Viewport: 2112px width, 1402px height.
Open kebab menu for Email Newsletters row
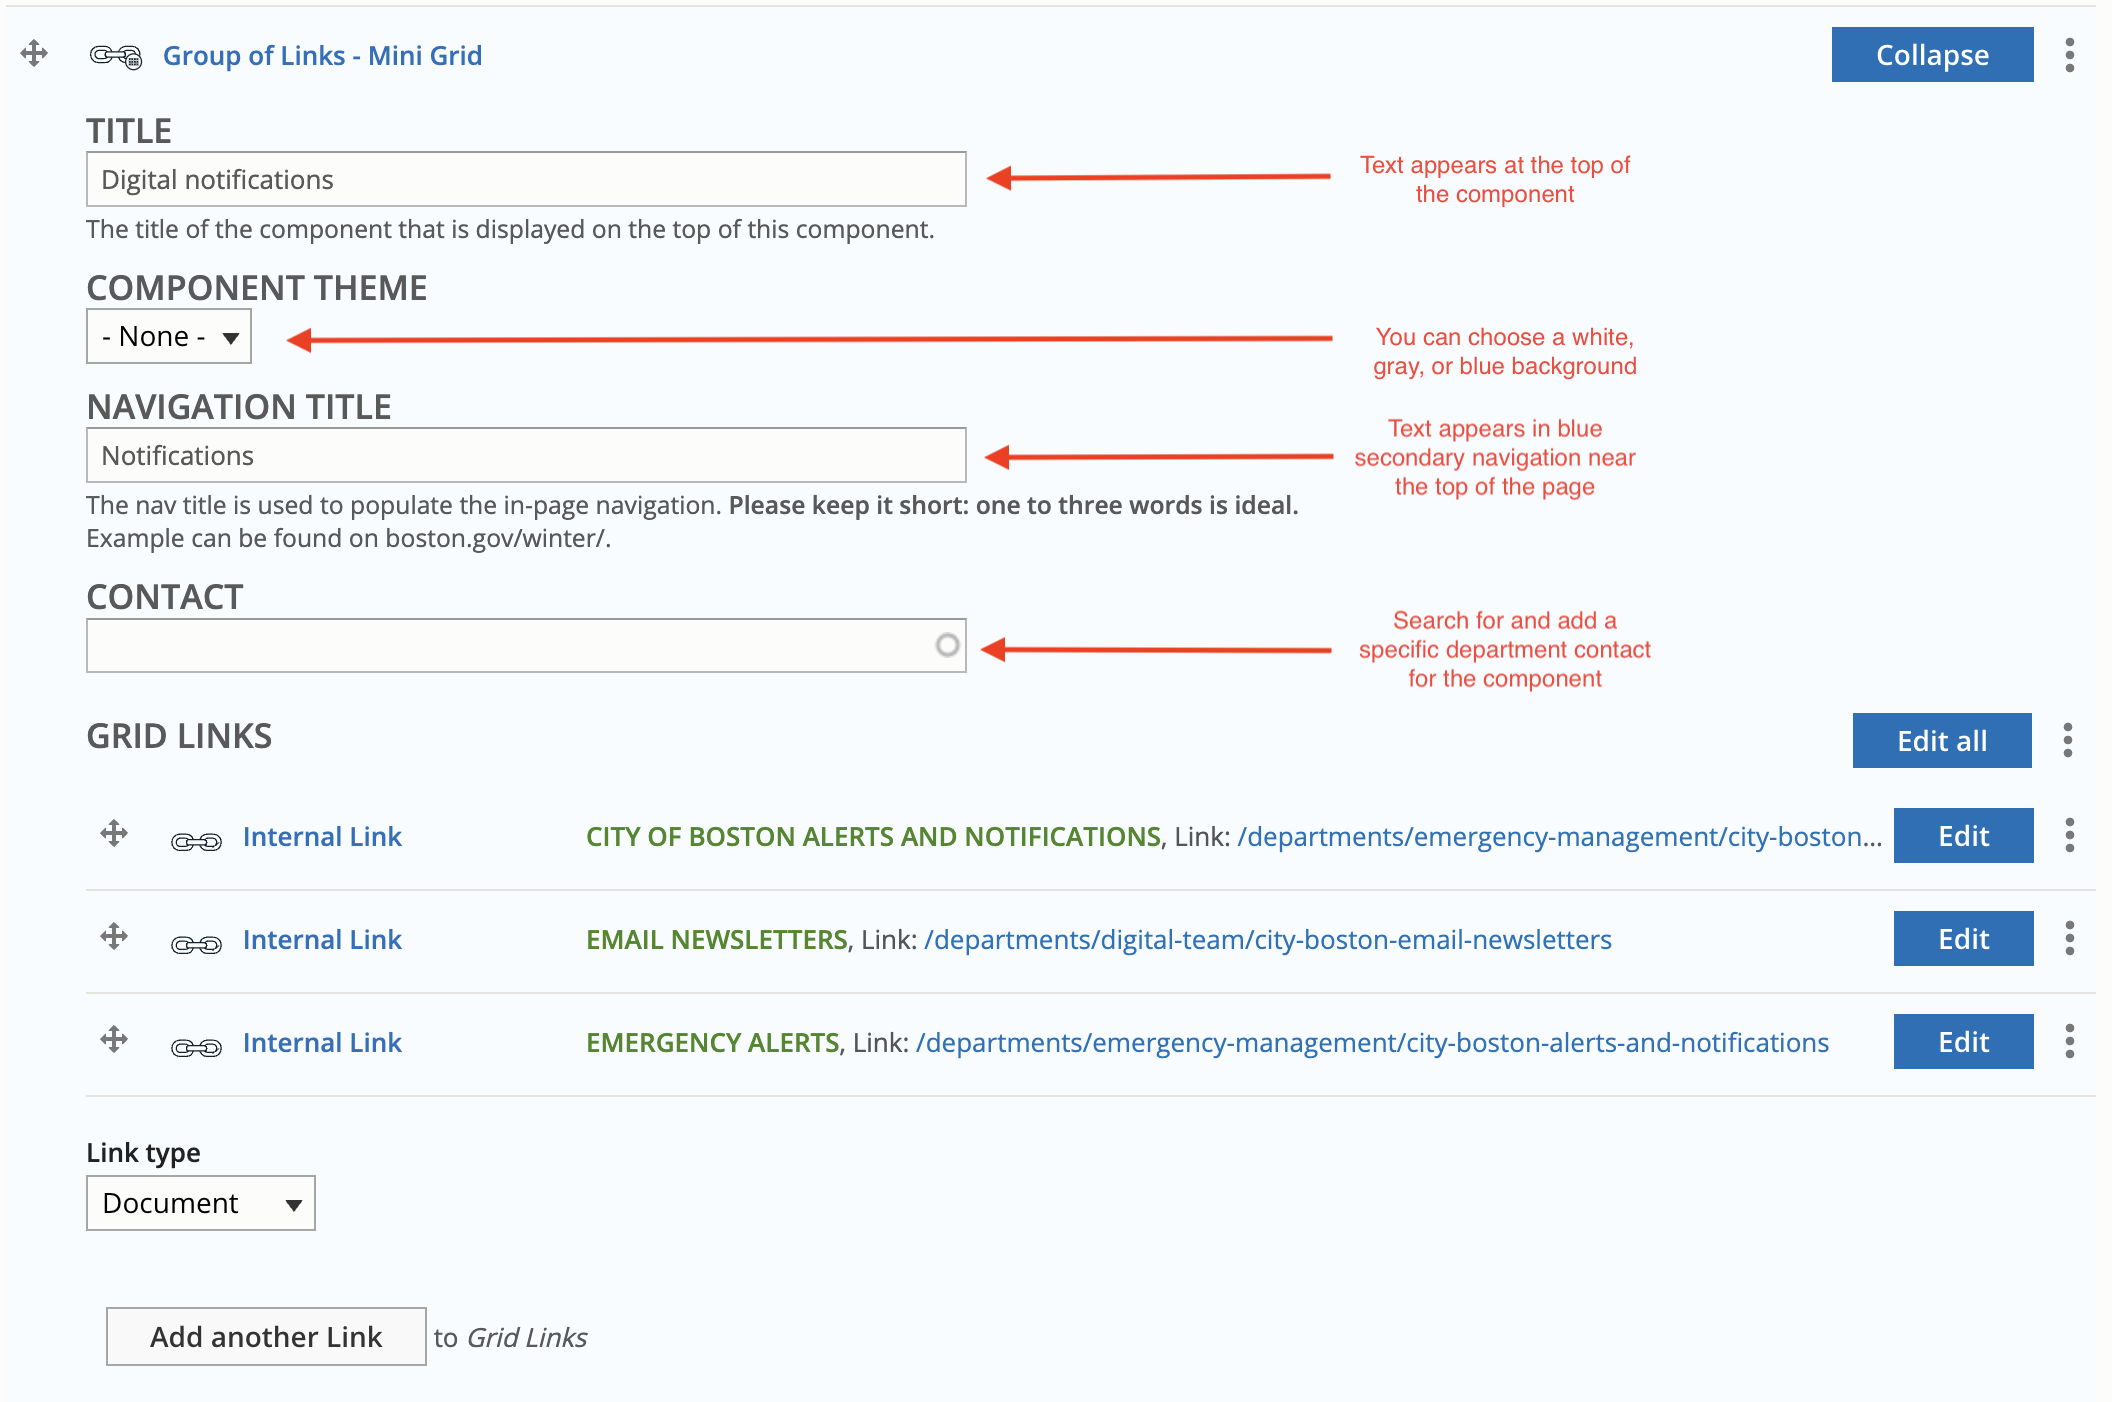click(x=2069, y=938)
